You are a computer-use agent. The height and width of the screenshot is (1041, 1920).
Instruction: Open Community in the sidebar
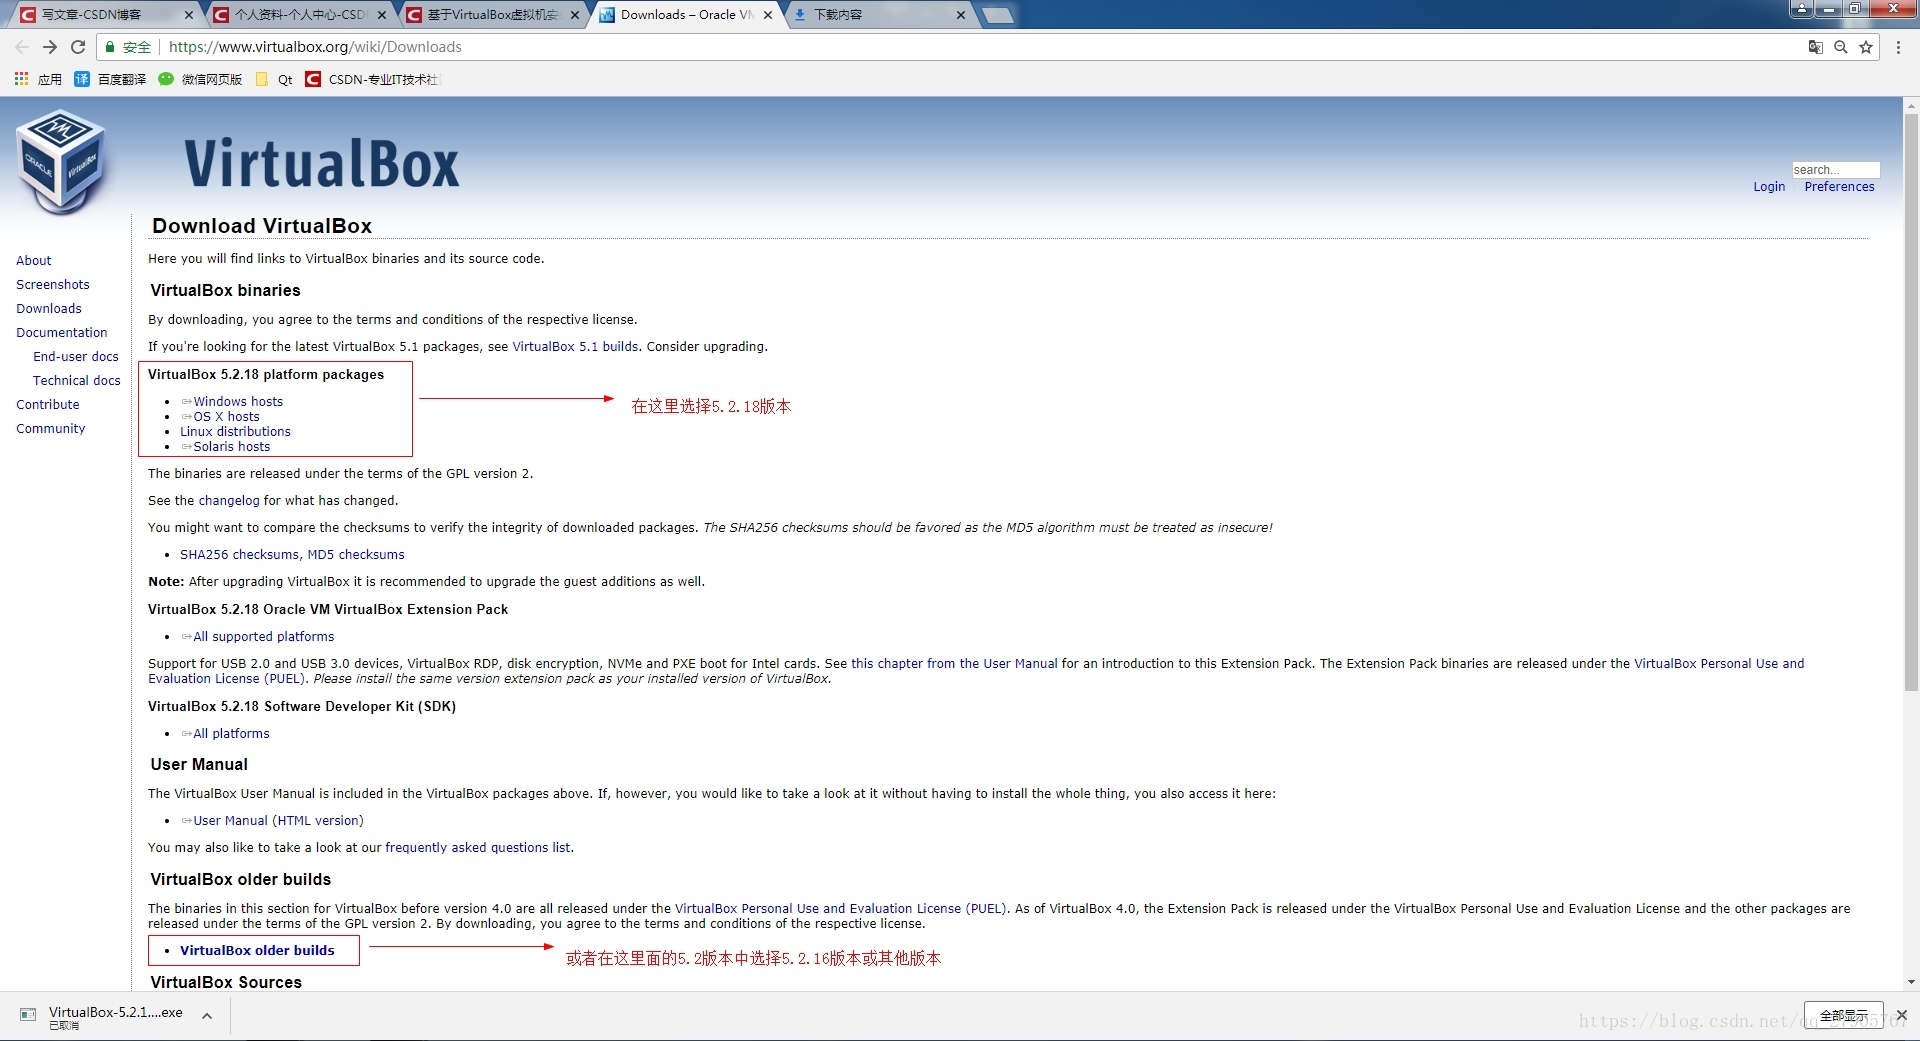[50, 429]
